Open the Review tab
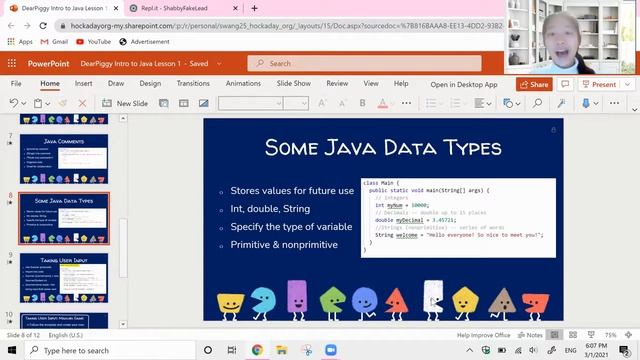Screen dimensions: 640x360 pos(337,83)
